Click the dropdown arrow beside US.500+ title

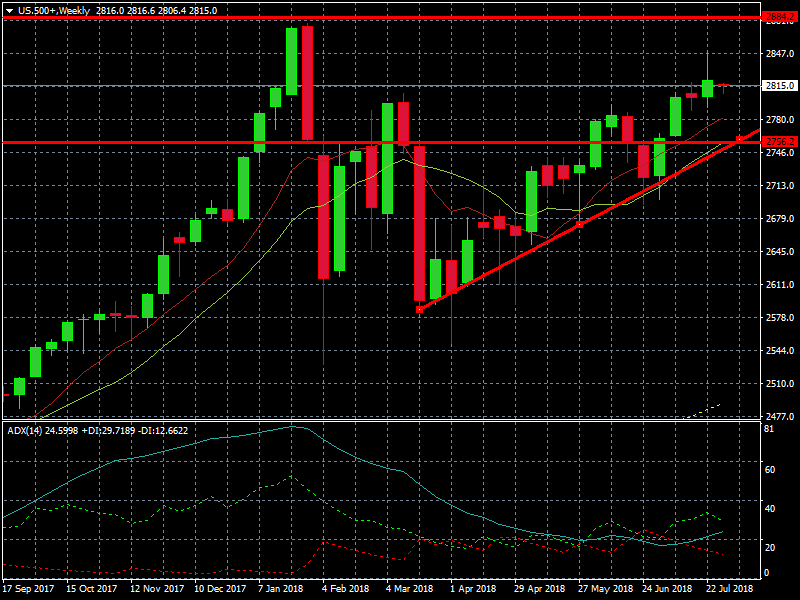tap(9, 10)
